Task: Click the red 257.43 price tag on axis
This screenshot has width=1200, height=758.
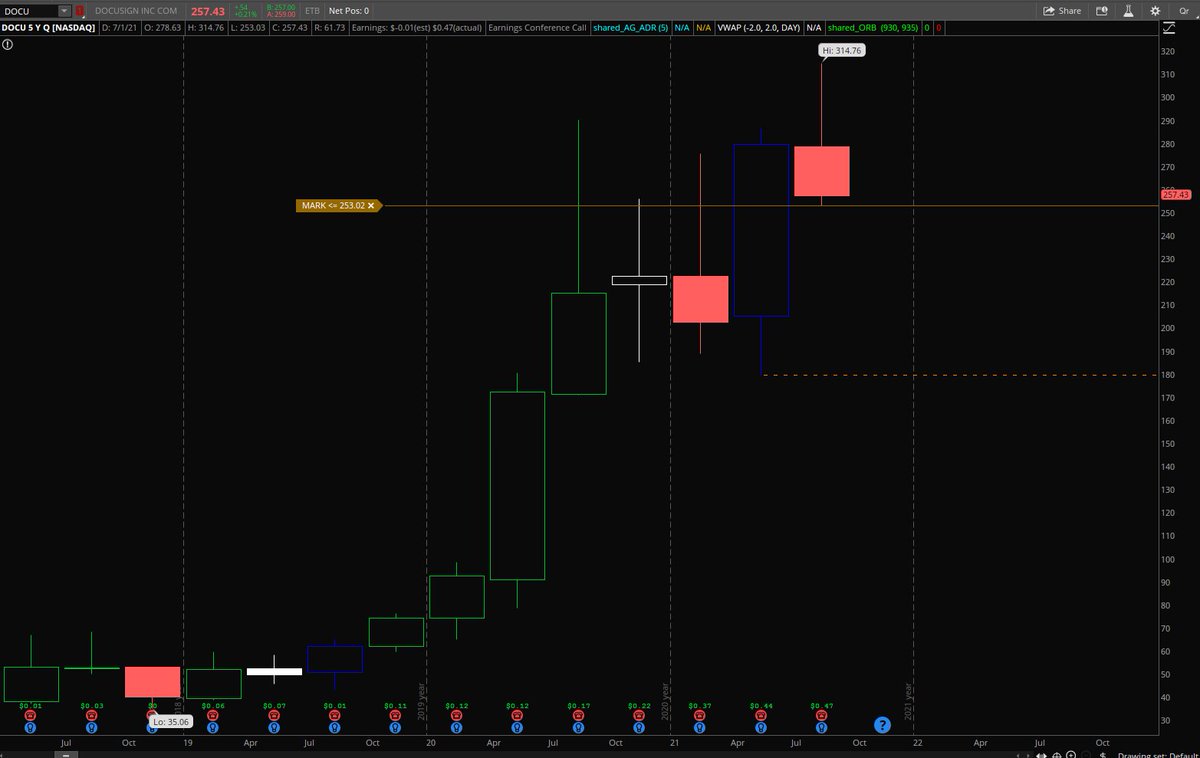Action: pyautogui.click(x=1178, y=194)
